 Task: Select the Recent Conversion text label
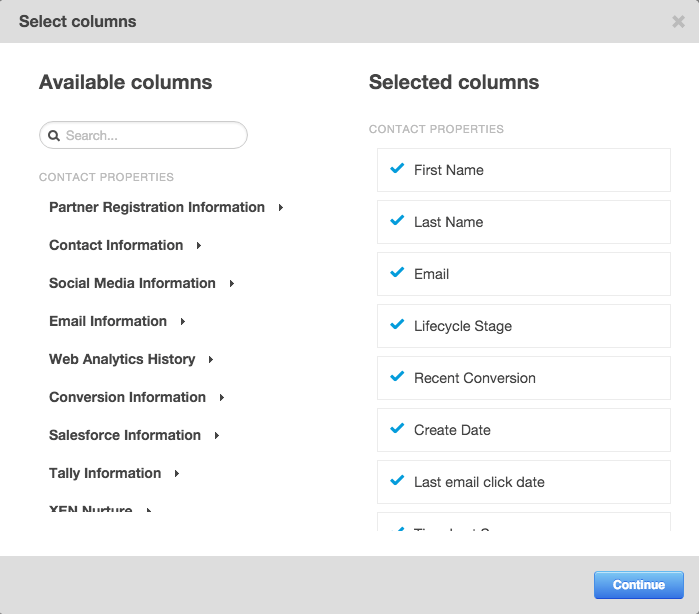475,378
